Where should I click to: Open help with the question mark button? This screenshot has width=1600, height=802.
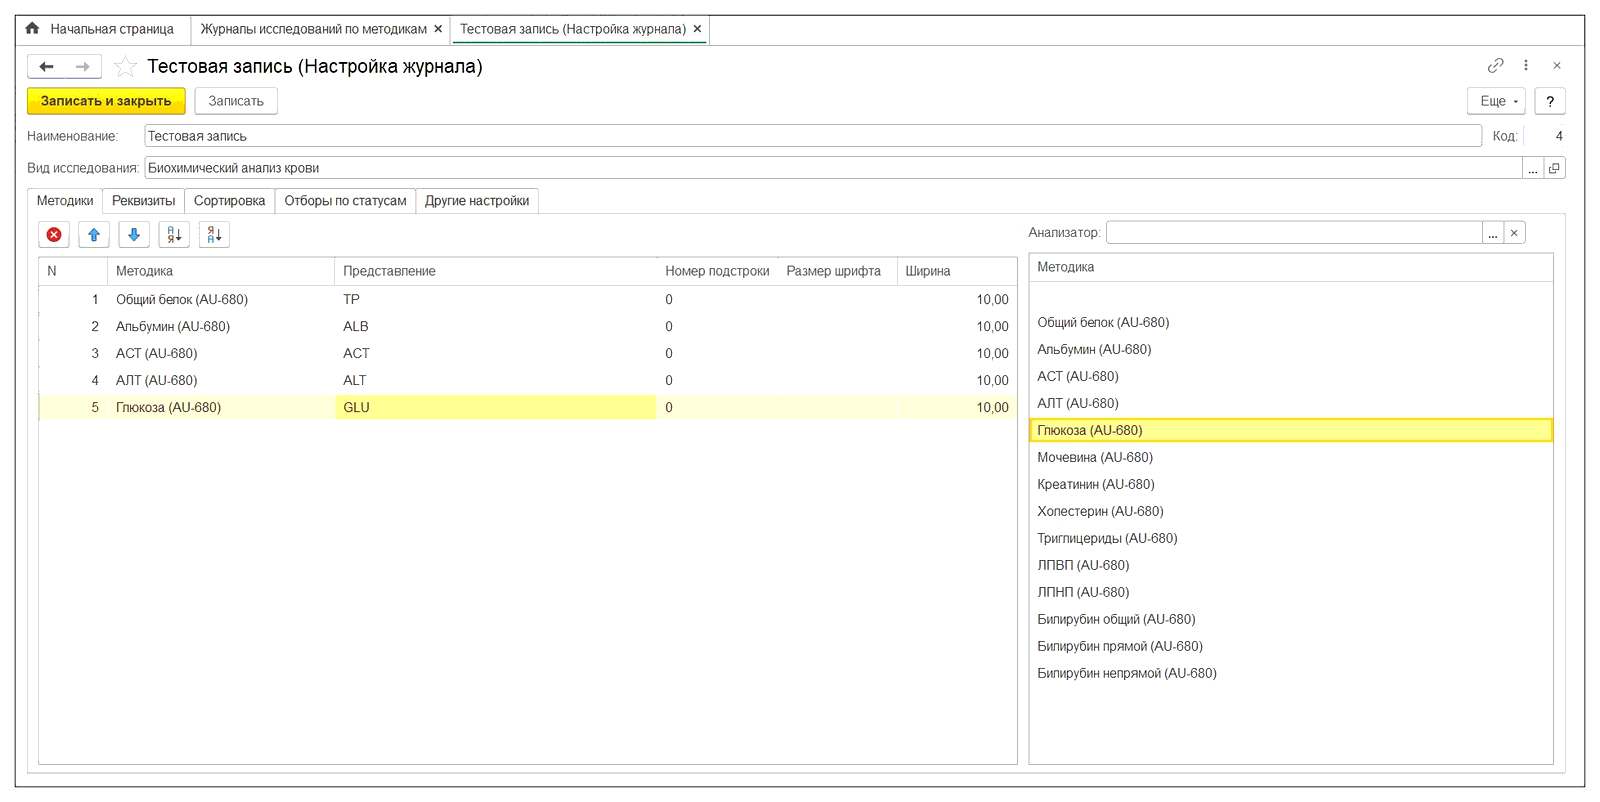[1550, 101]
